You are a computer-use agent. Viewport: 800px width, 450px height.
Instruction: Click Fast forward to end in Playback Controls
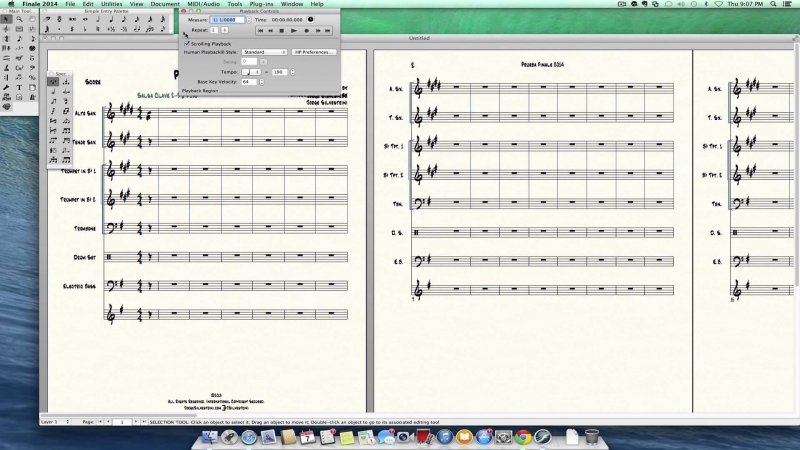[x=328, y=31]
